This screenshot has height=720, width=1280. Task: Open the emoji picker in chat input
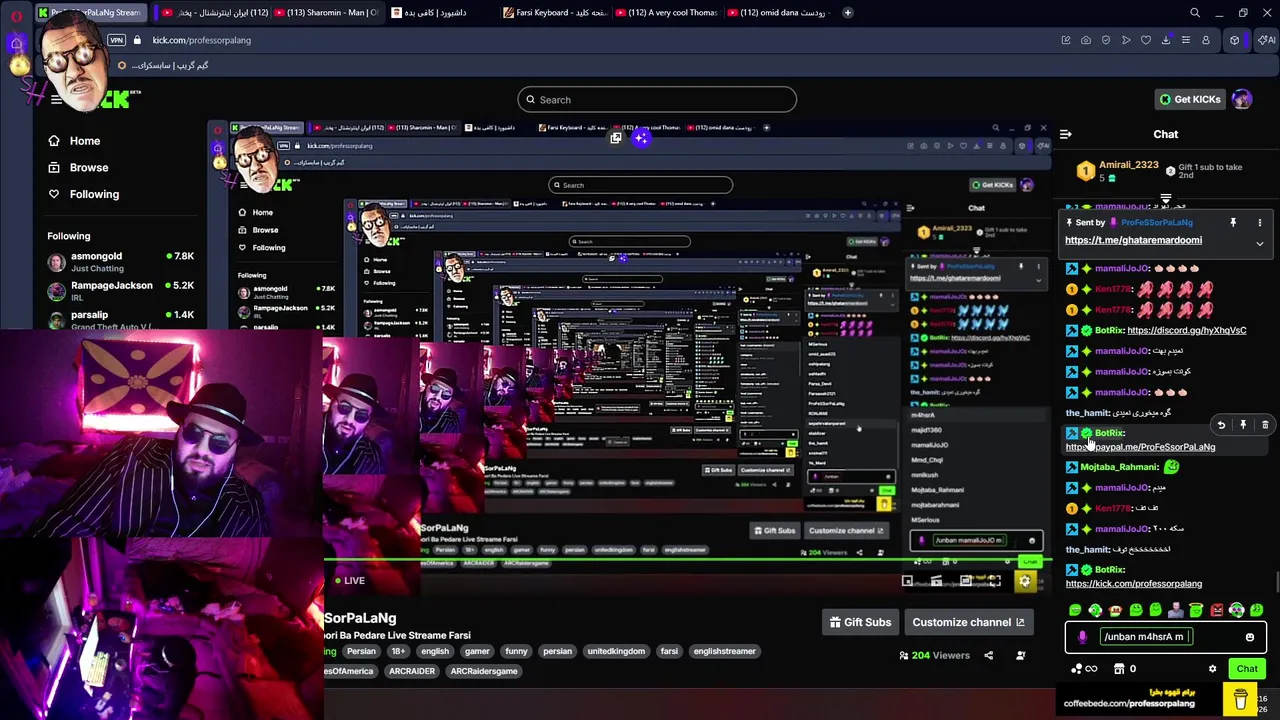[x=1249, y=637]
